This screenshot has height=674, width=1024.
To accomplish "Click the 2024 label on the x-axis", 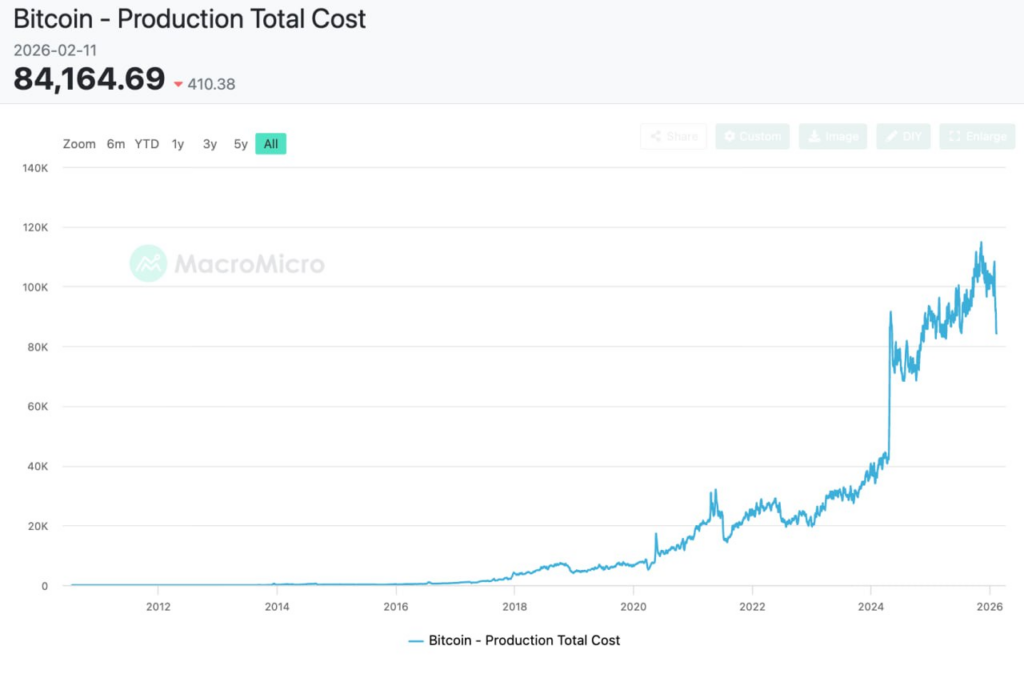I will [871, 606].
